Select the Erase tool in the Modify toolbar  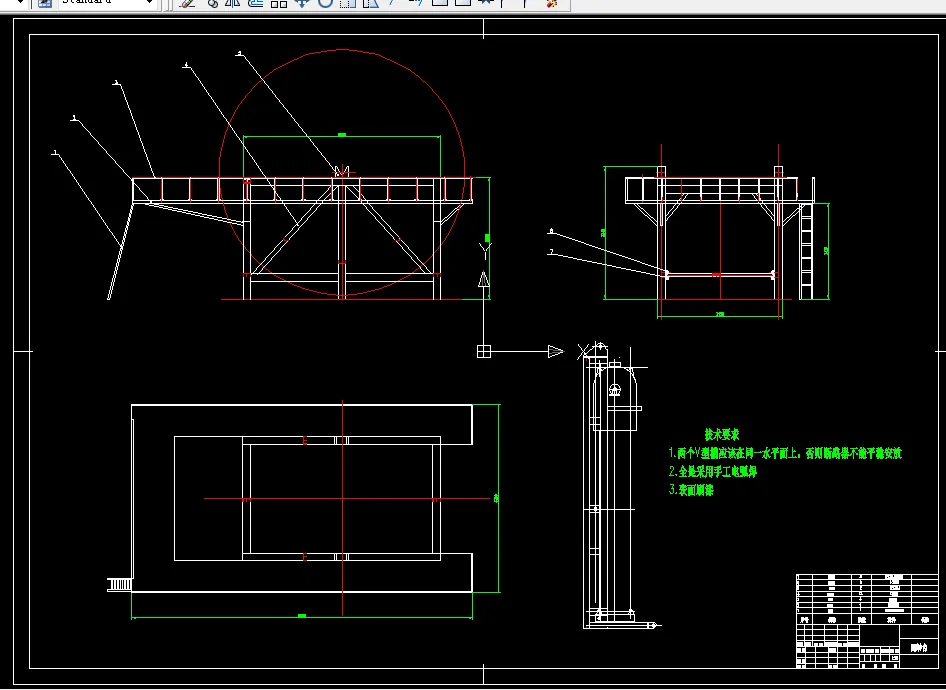[188, 3]
